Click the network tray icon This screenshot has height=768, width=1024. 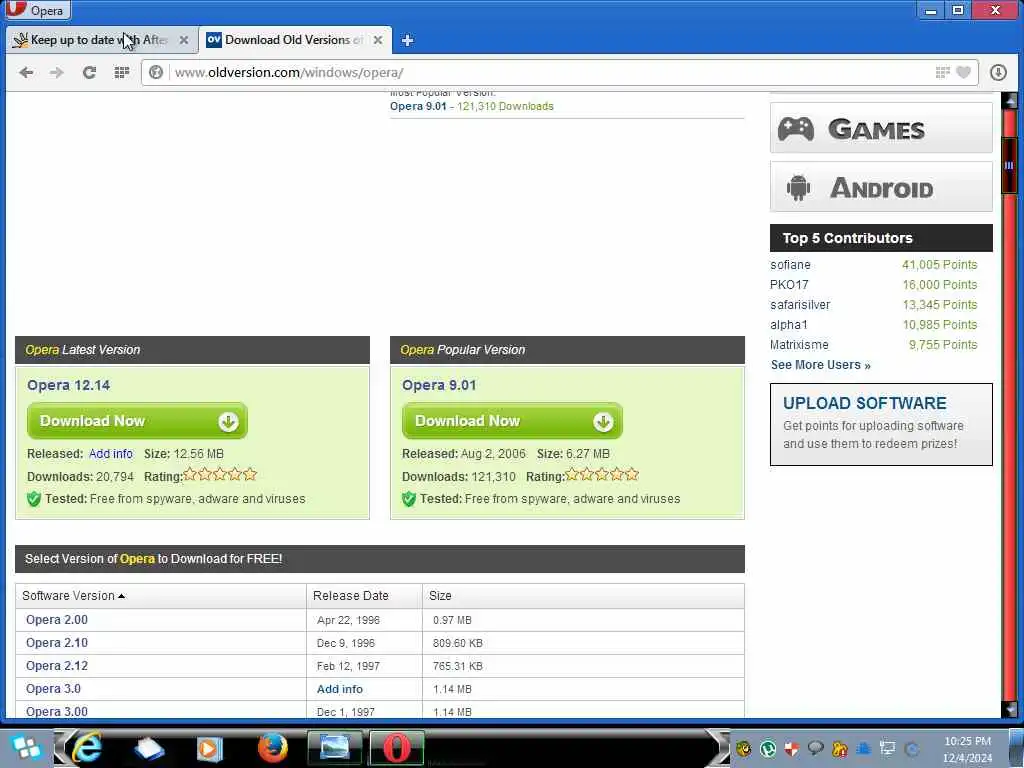pyautogui.click(x=888, y=748)
